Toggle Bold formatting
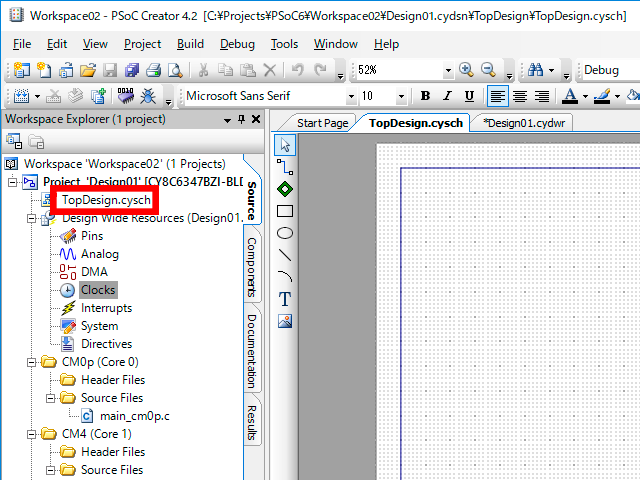The width and height of the screenshot is (640, 480). (425, 96)
